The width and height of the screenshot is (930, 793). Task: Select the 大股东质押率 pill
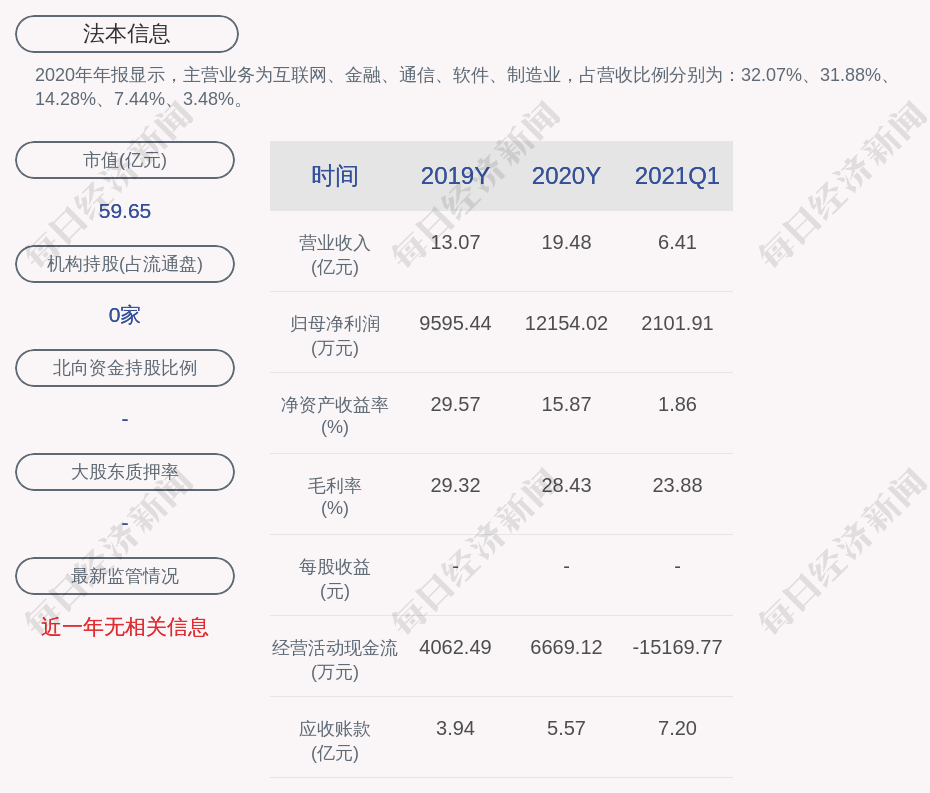coord(125,472)
